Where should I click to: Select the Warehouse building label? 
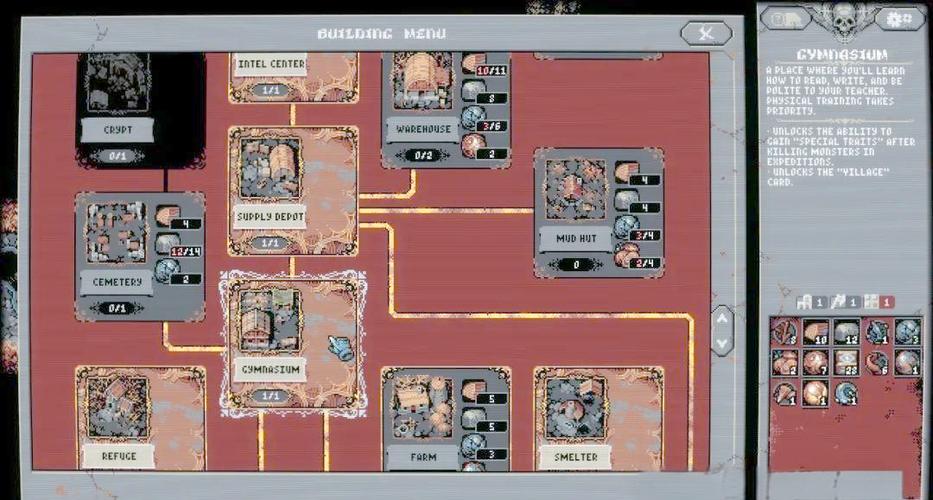coord(422,129)
